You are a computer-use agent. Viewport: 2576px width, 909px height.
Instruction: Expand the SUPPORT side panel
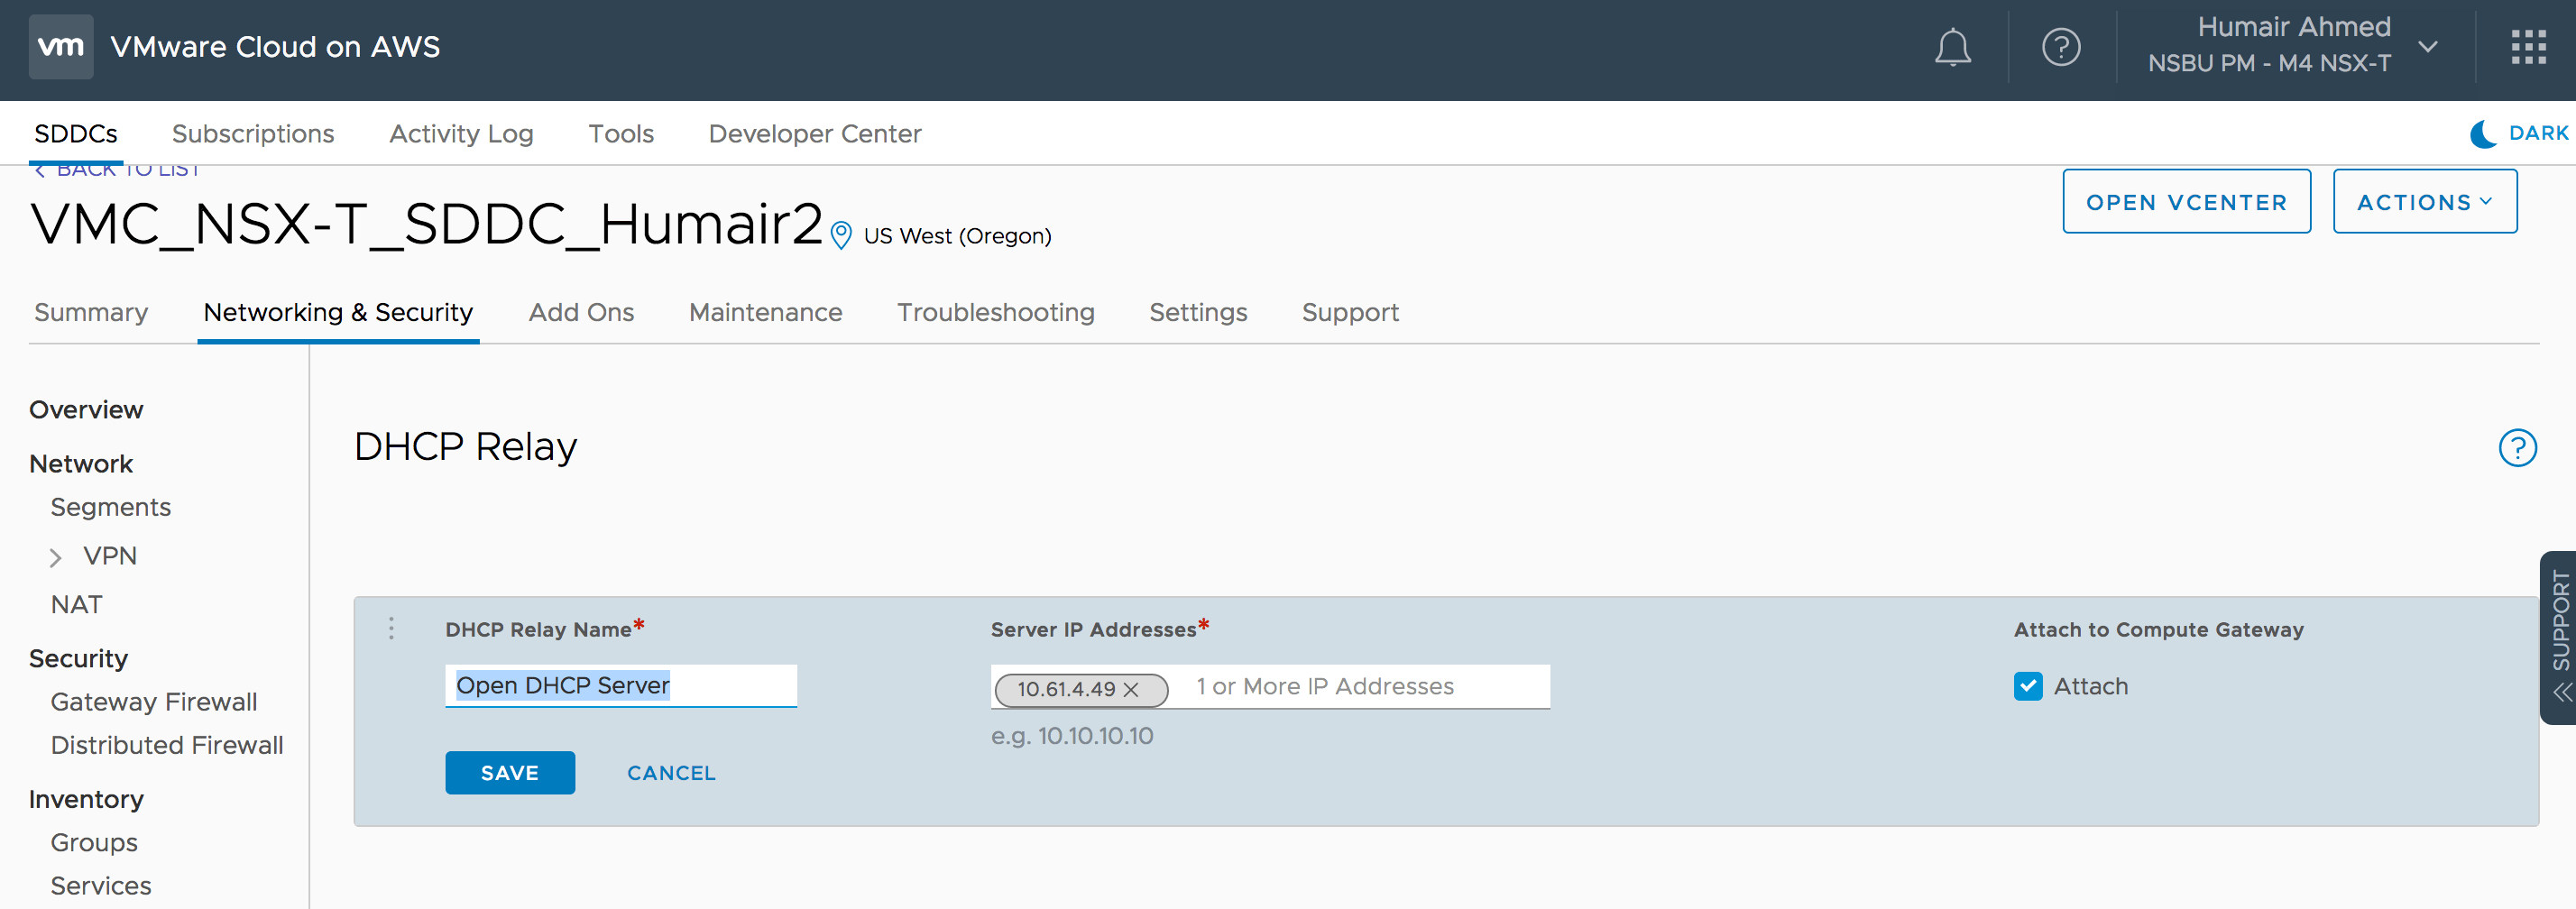coord(2559,637)
